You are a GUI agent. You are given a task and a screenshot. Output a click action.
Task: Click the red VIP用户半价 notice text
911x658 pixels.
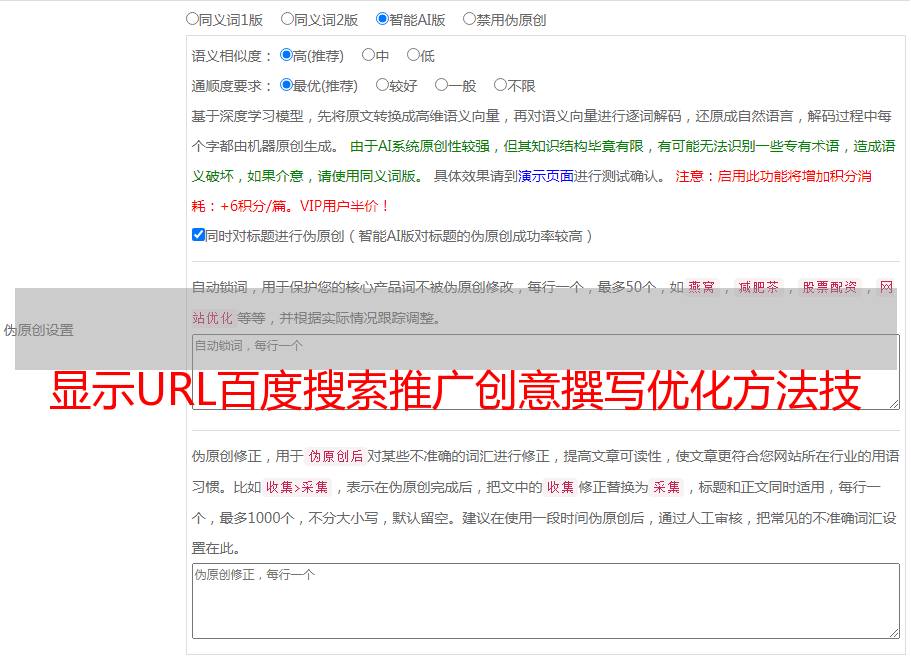click(x=344, y=206)
